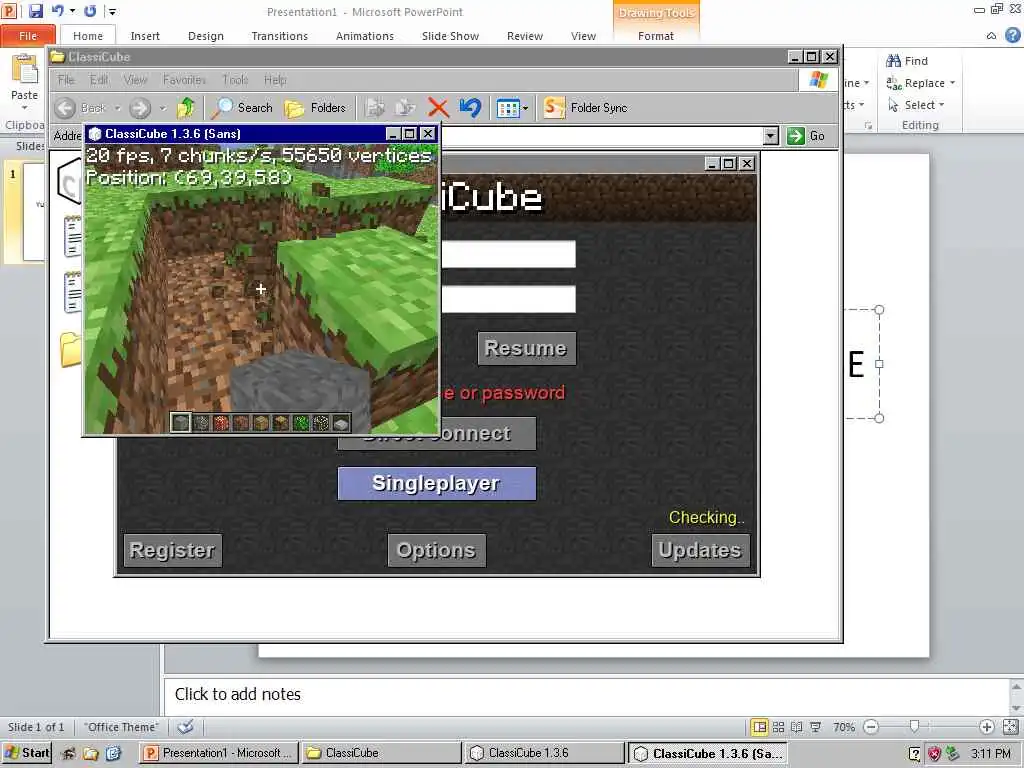Toggle Normal view button in the status bar
Image resolution: width=1024 pixels, height=768 pixels.
759,727
